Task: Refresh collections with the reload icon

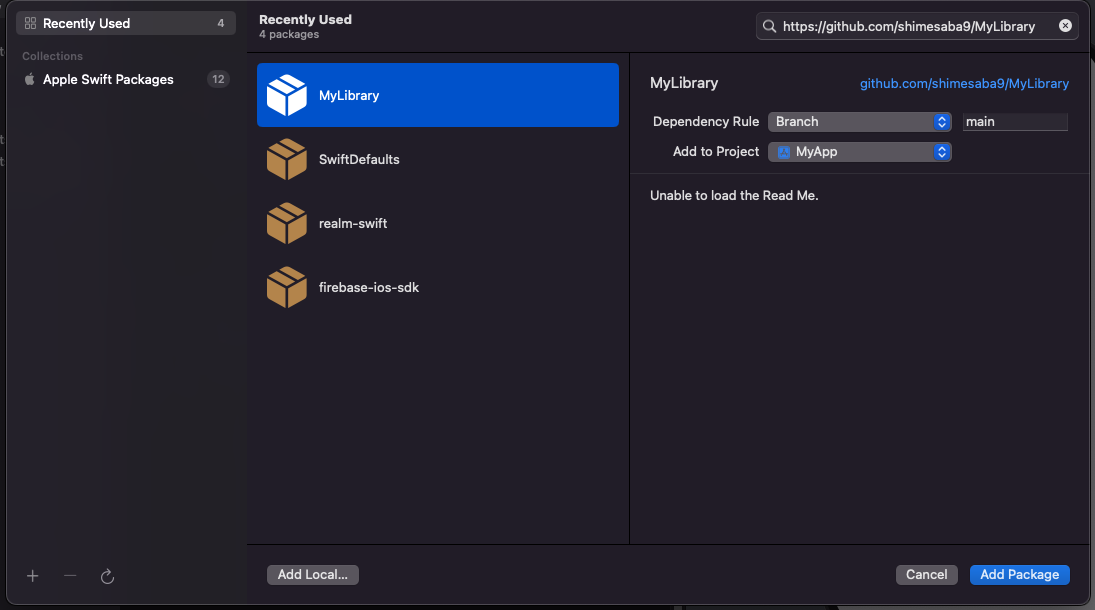Action: [107, 576]
